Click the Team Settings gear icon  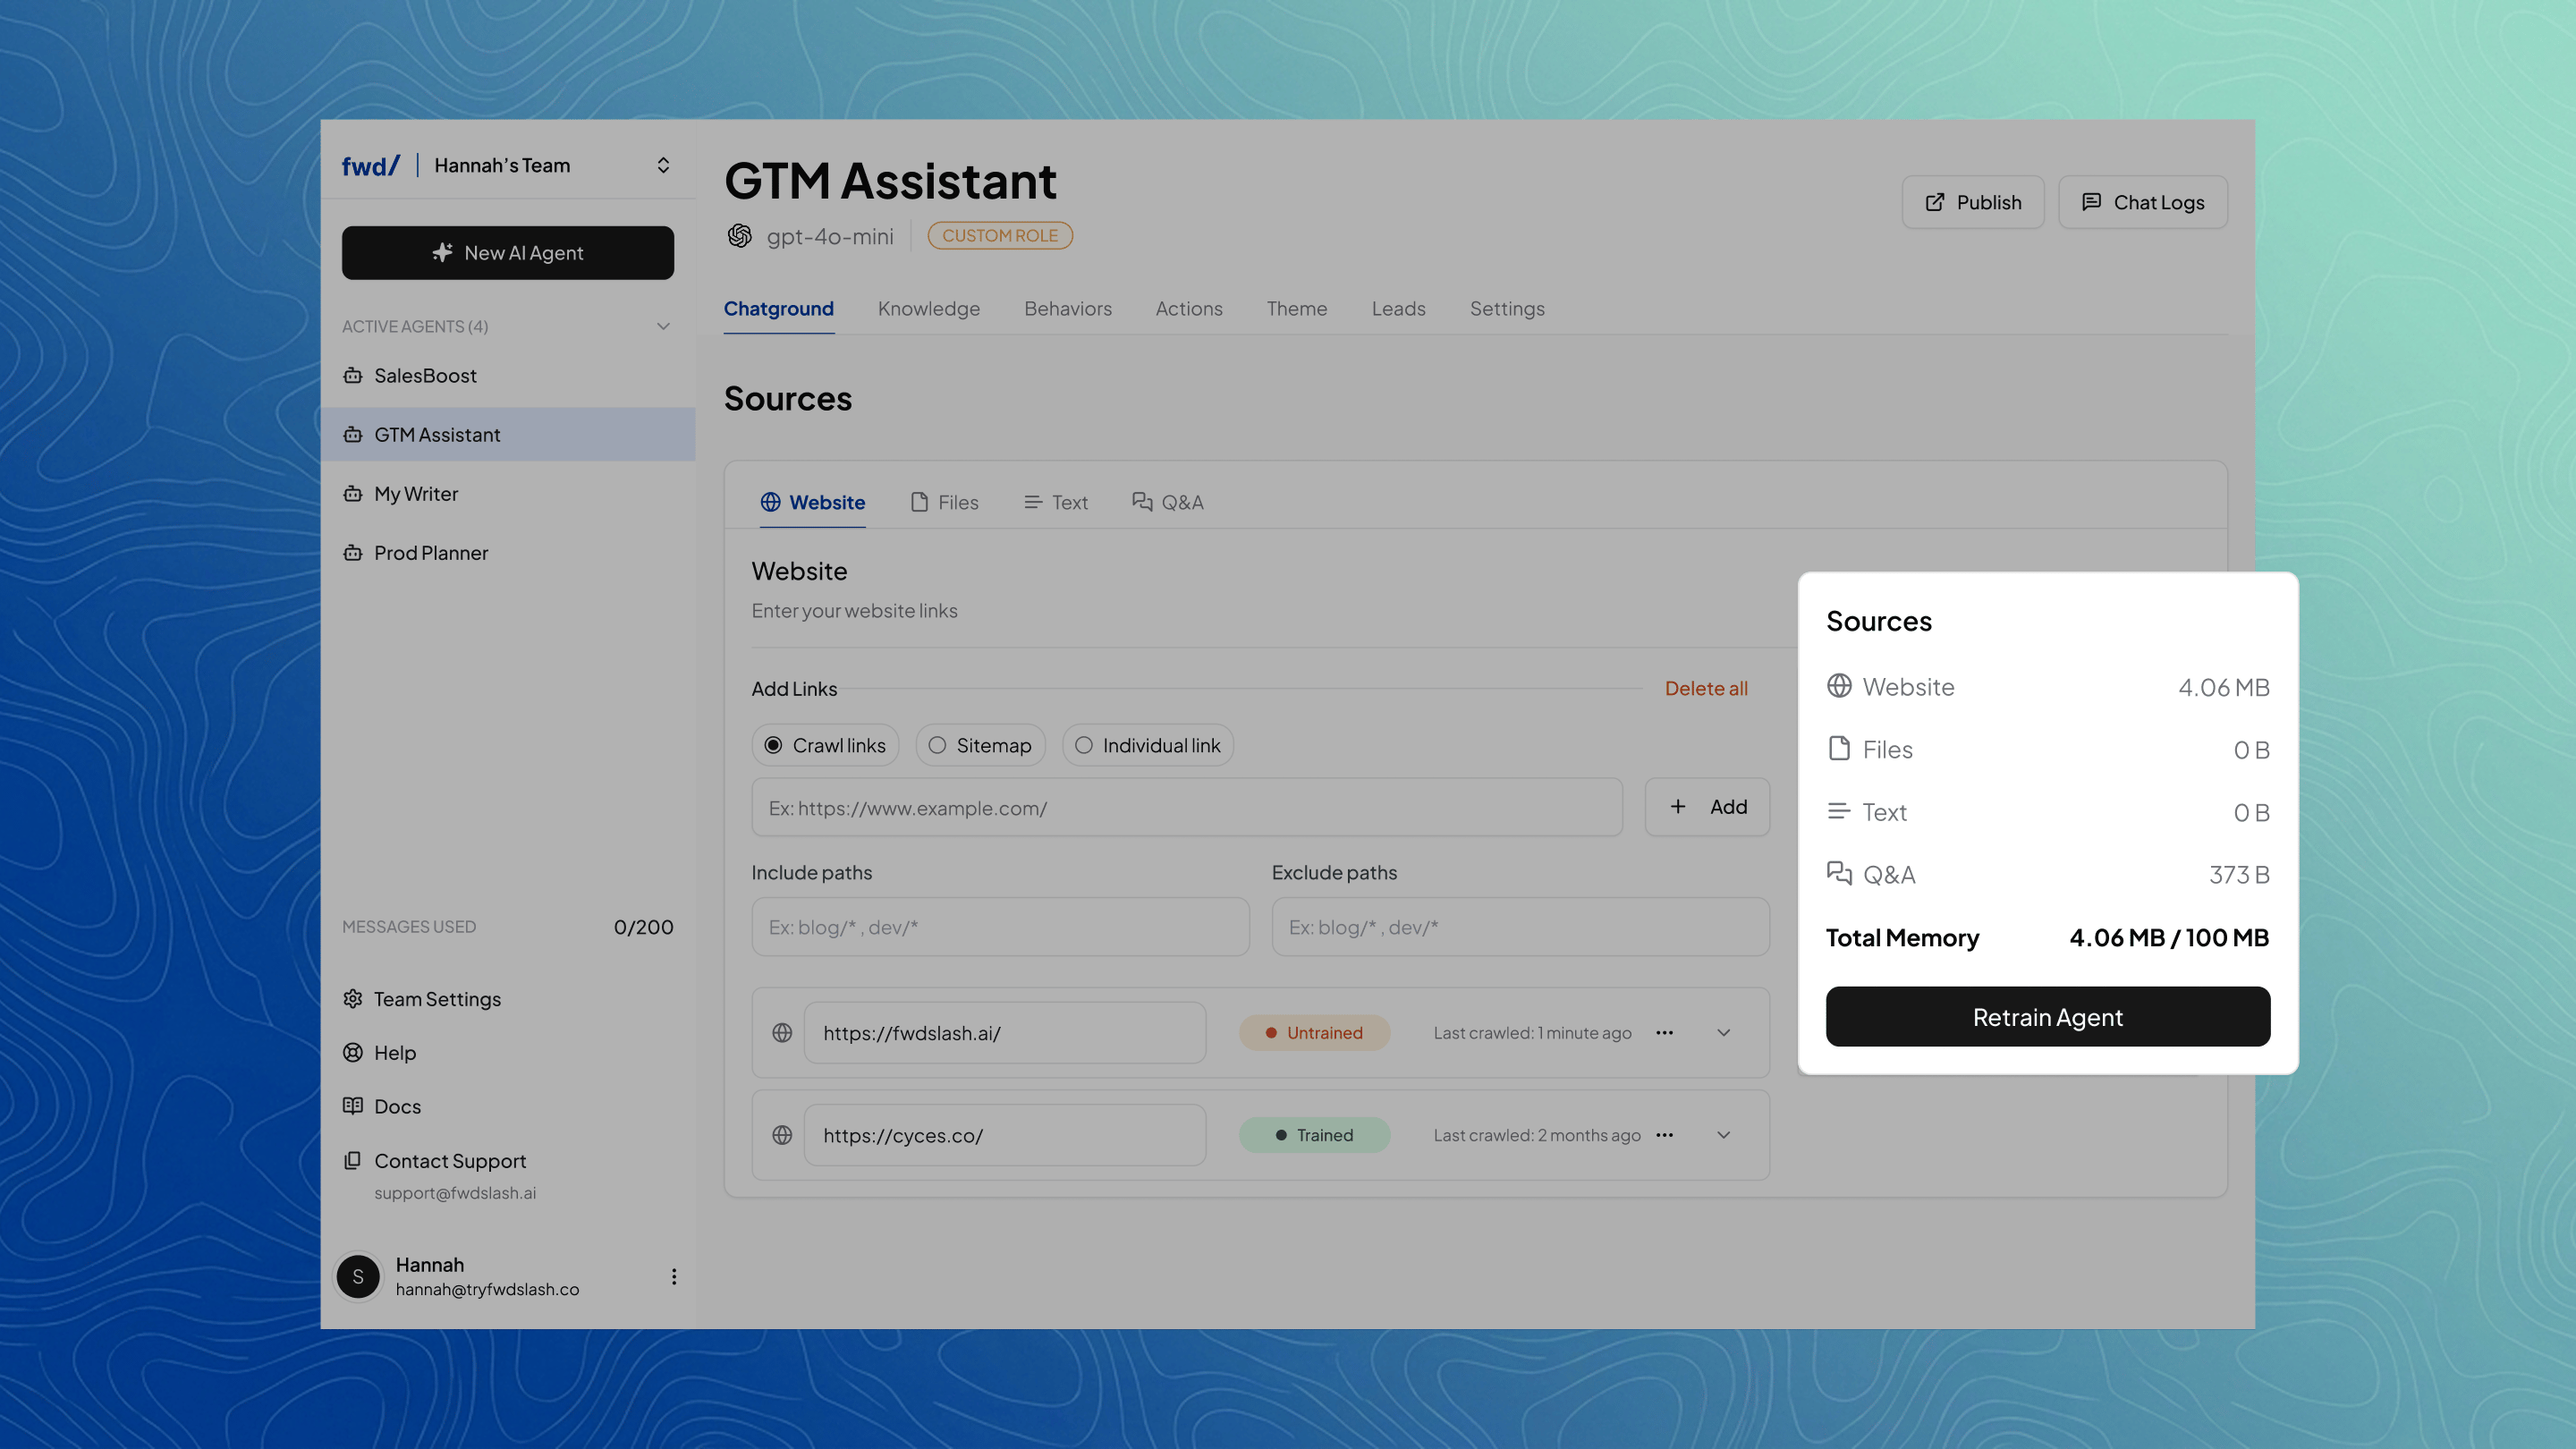pos(353,999)
